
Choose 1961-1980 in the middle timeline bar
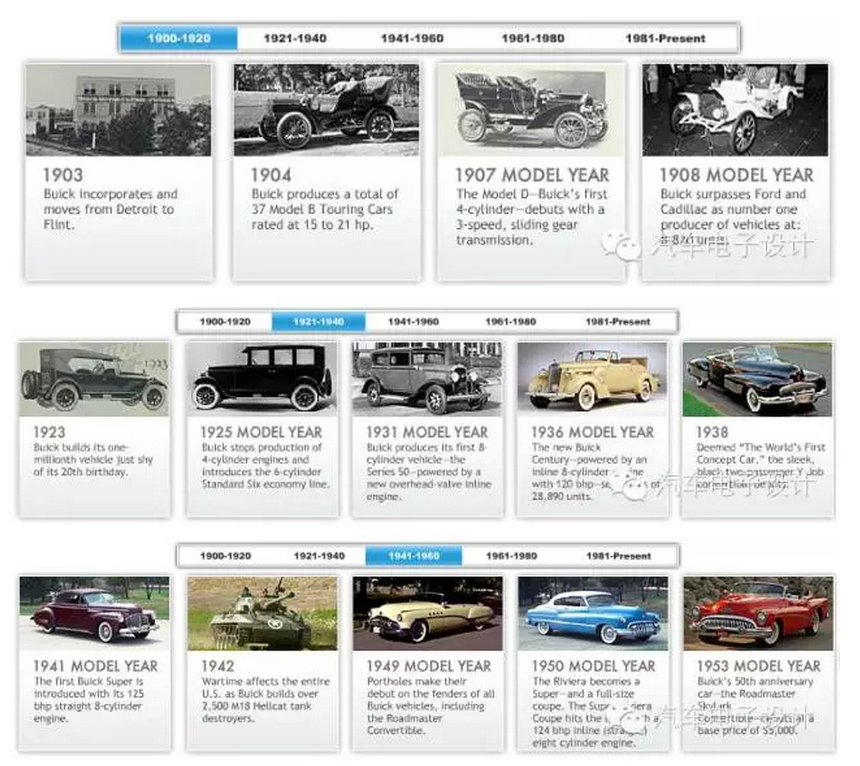[510, 321]
